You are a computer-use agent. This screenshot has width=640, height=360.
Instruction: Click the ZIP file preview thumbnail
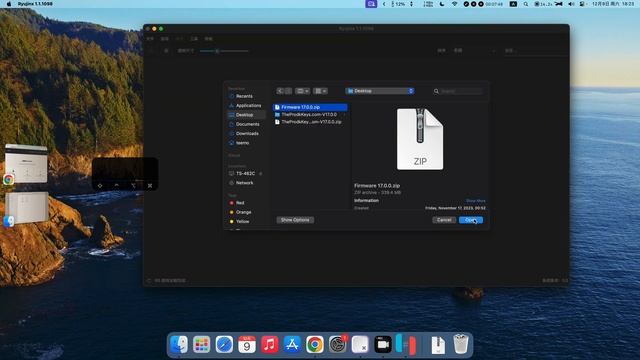[x=420, y=139]
